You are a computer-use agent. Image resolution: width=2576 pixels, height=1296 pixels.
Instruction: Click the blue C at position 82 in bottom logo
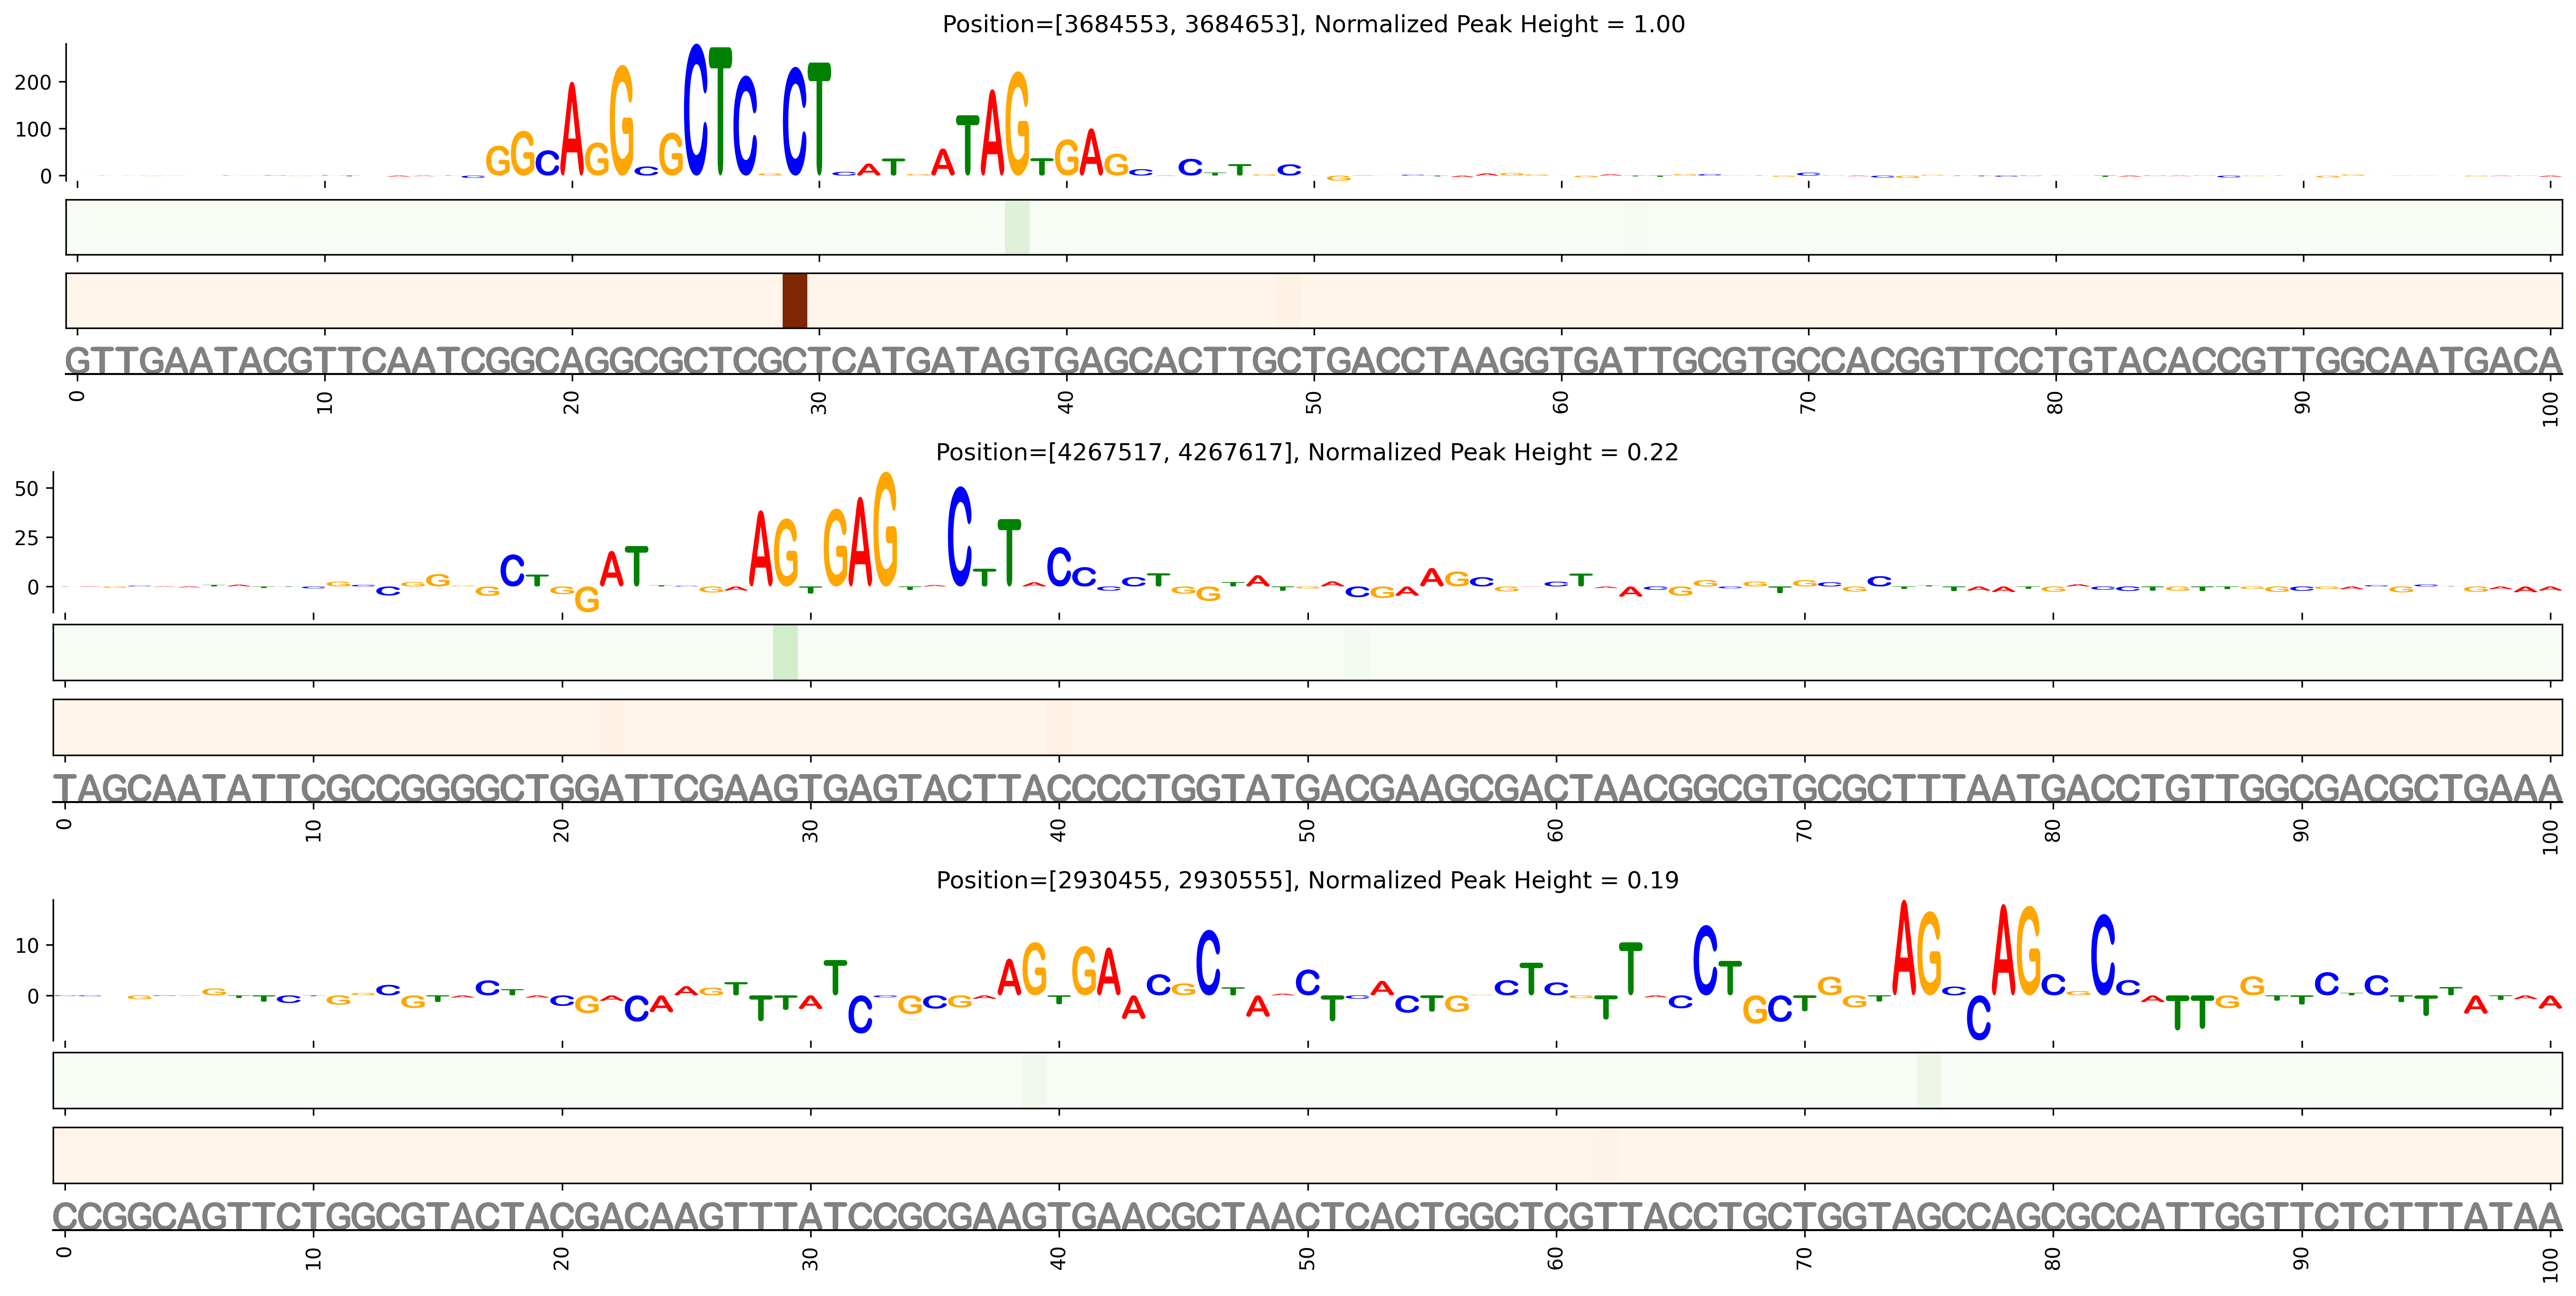pos(2103,955)
